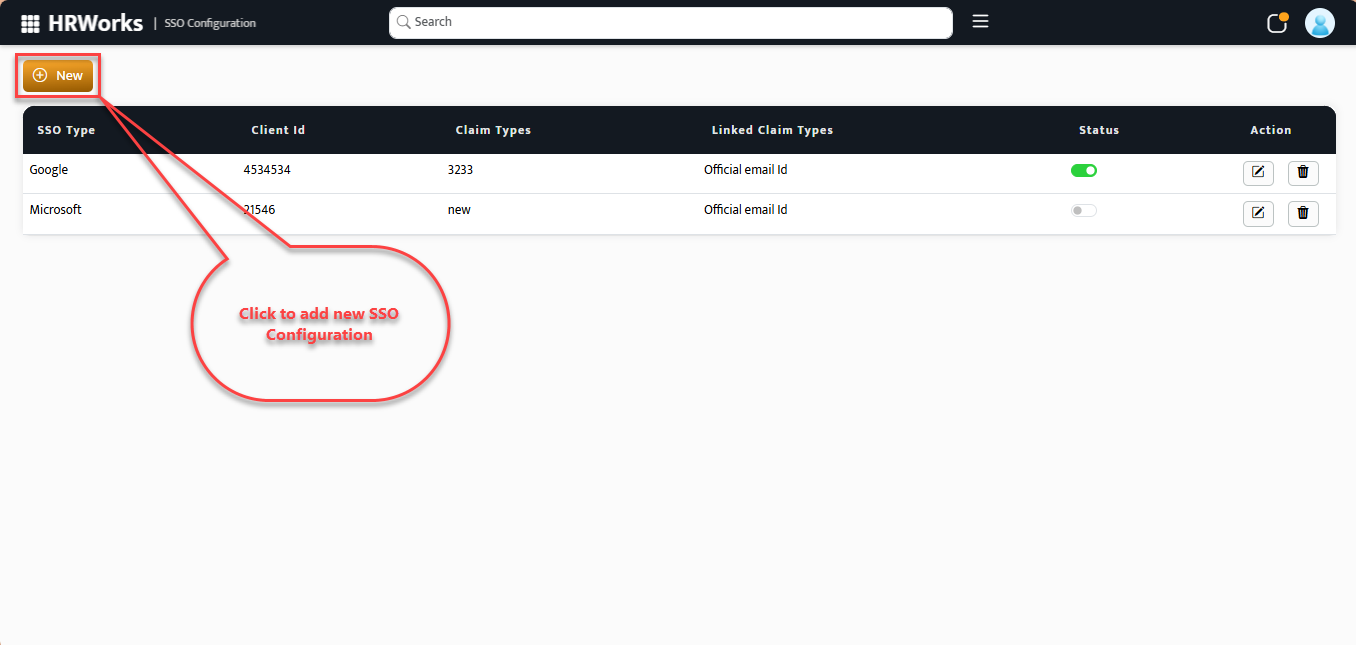Click the delete icon for the Microsoft row
Viewport: 1356px width, 645px height.
point(1303,213)
